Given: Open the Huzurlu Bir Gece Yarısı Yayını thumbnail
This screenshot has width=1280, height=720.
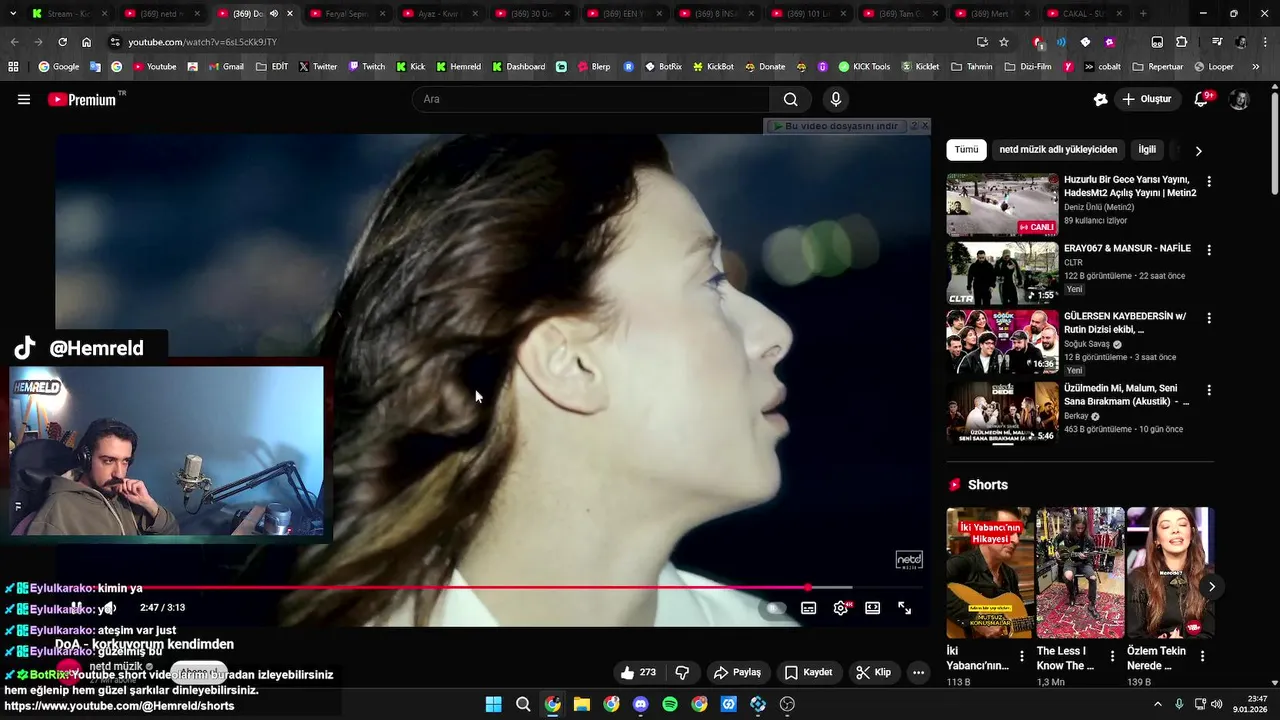Looking at the screenshot, I should (x=1002, y=205).
